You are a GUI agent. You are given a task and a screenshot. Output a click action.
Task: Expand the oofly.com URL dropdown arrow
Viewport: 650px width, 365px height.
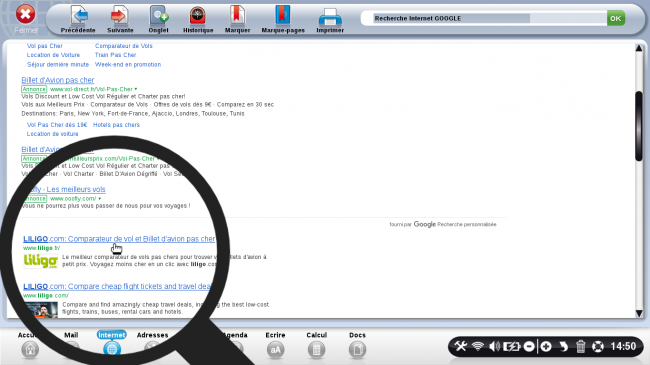(99, 199)
